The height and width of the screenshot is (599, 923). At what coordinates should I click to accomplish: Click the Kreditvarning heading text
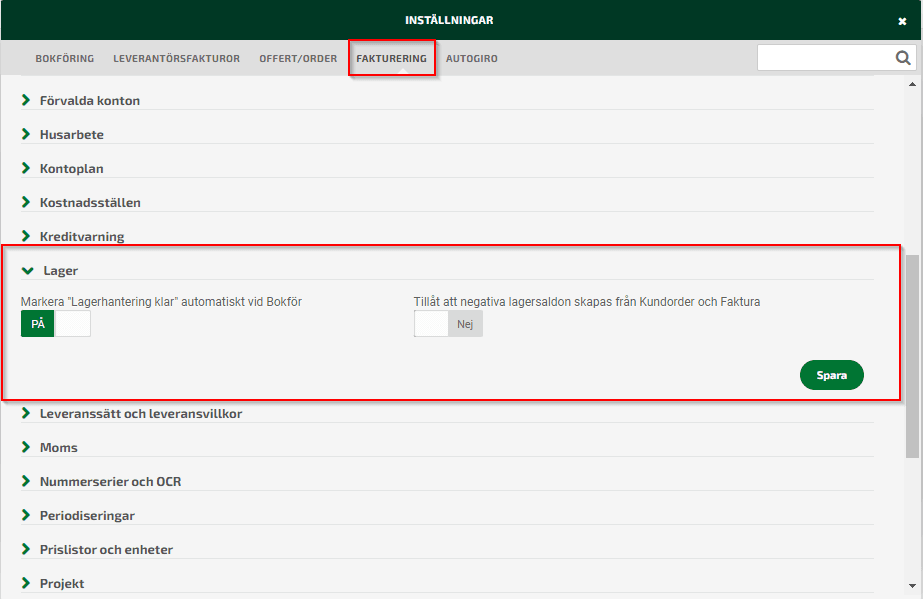[82, 237]
